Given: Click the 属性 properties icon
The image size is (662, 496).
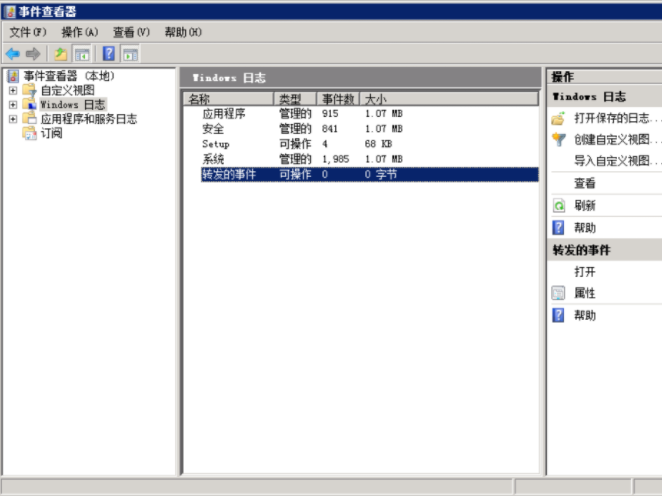Looking at the screenshot, I should coord(558,293).
